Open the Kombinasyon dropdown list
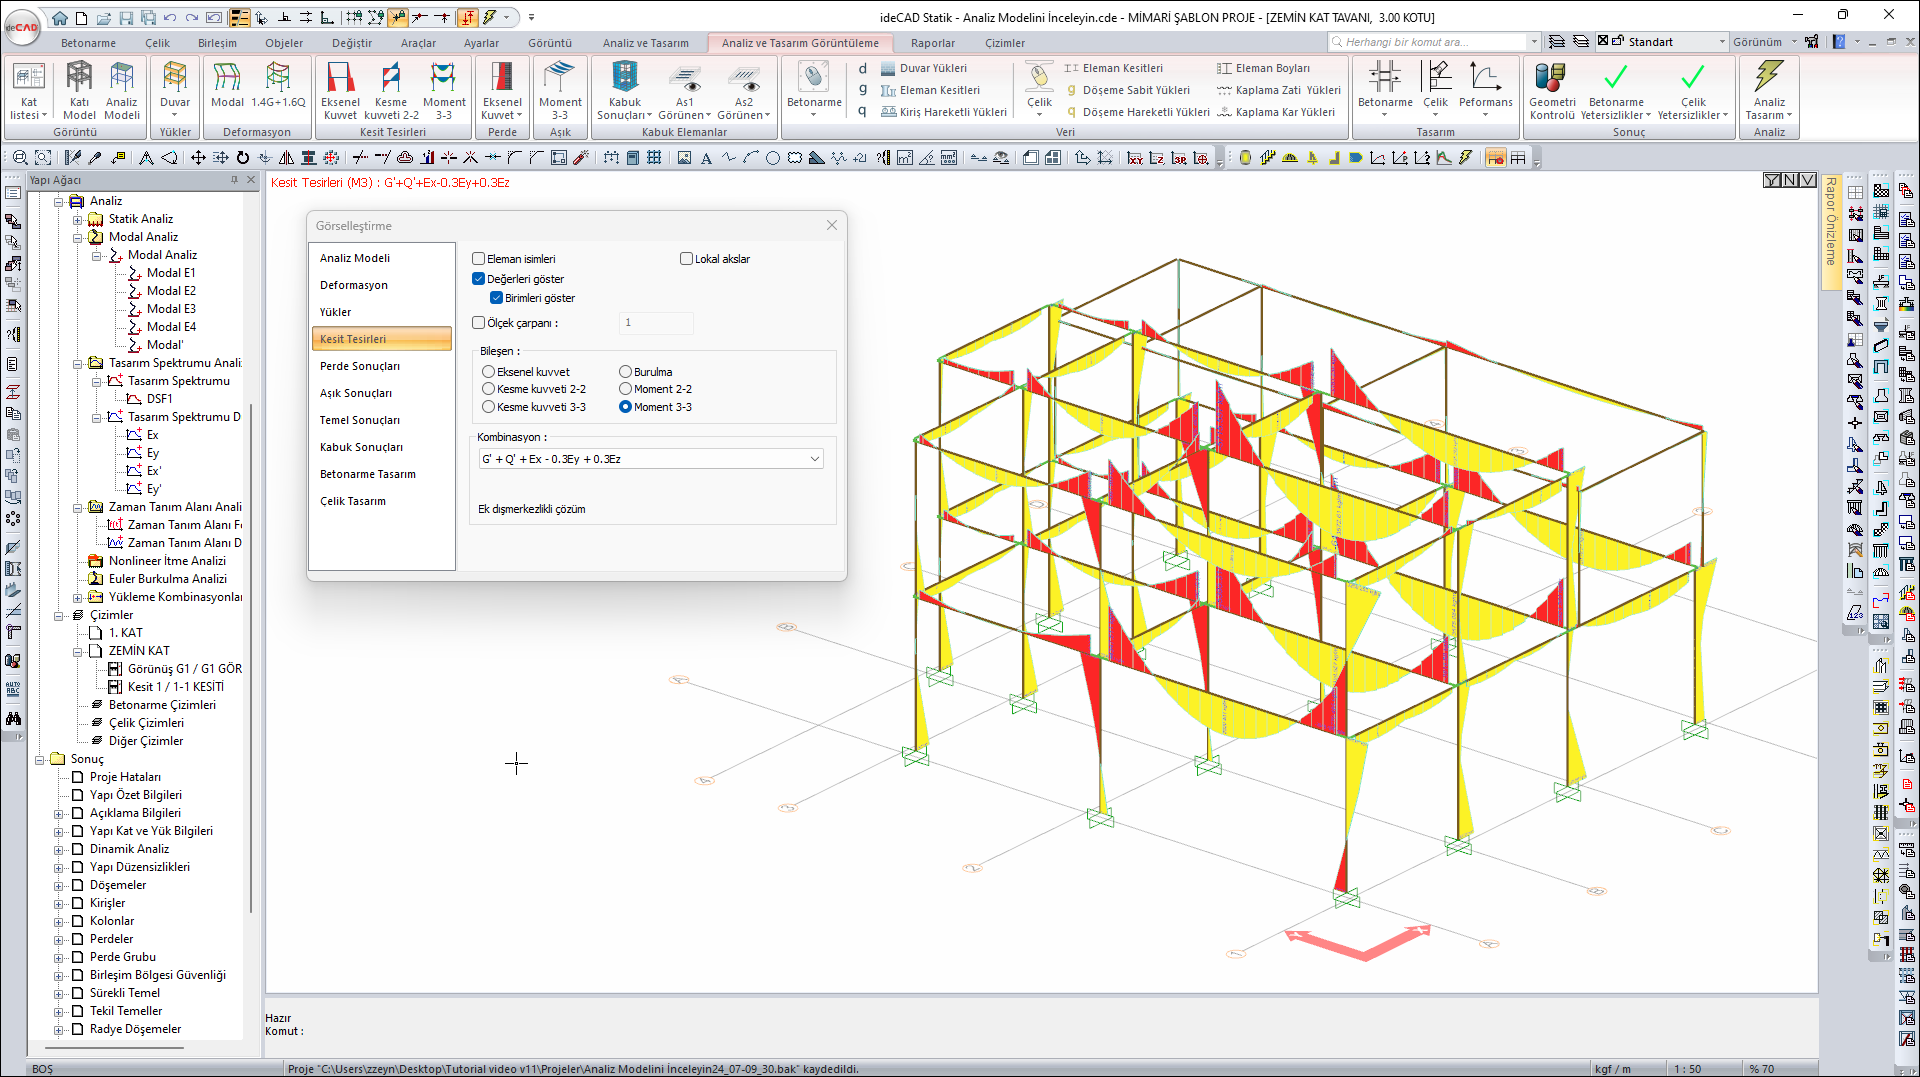 814,459
